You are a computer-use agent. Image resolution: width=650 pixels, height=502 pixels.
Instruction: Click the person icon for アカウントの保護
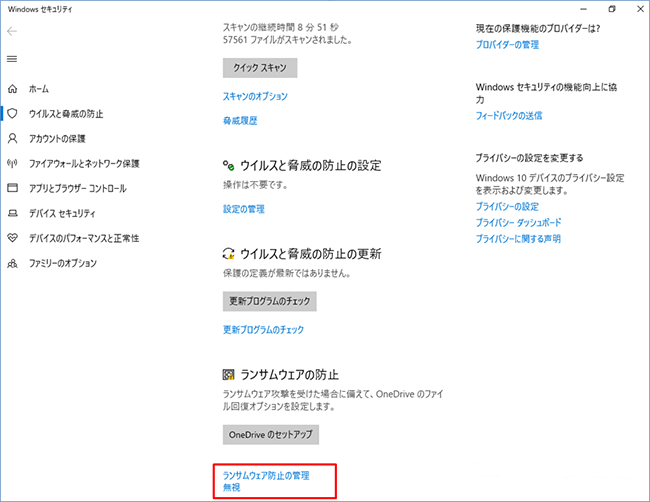(12, 138)
